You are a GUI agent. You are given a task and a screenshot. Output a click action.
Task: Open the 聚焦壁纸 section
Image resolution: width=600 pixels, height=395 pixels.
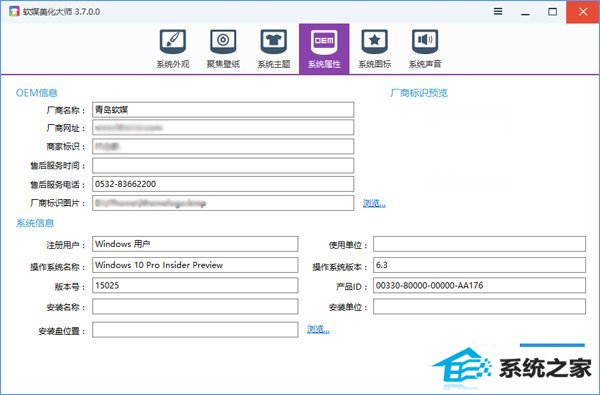point(223,49)
